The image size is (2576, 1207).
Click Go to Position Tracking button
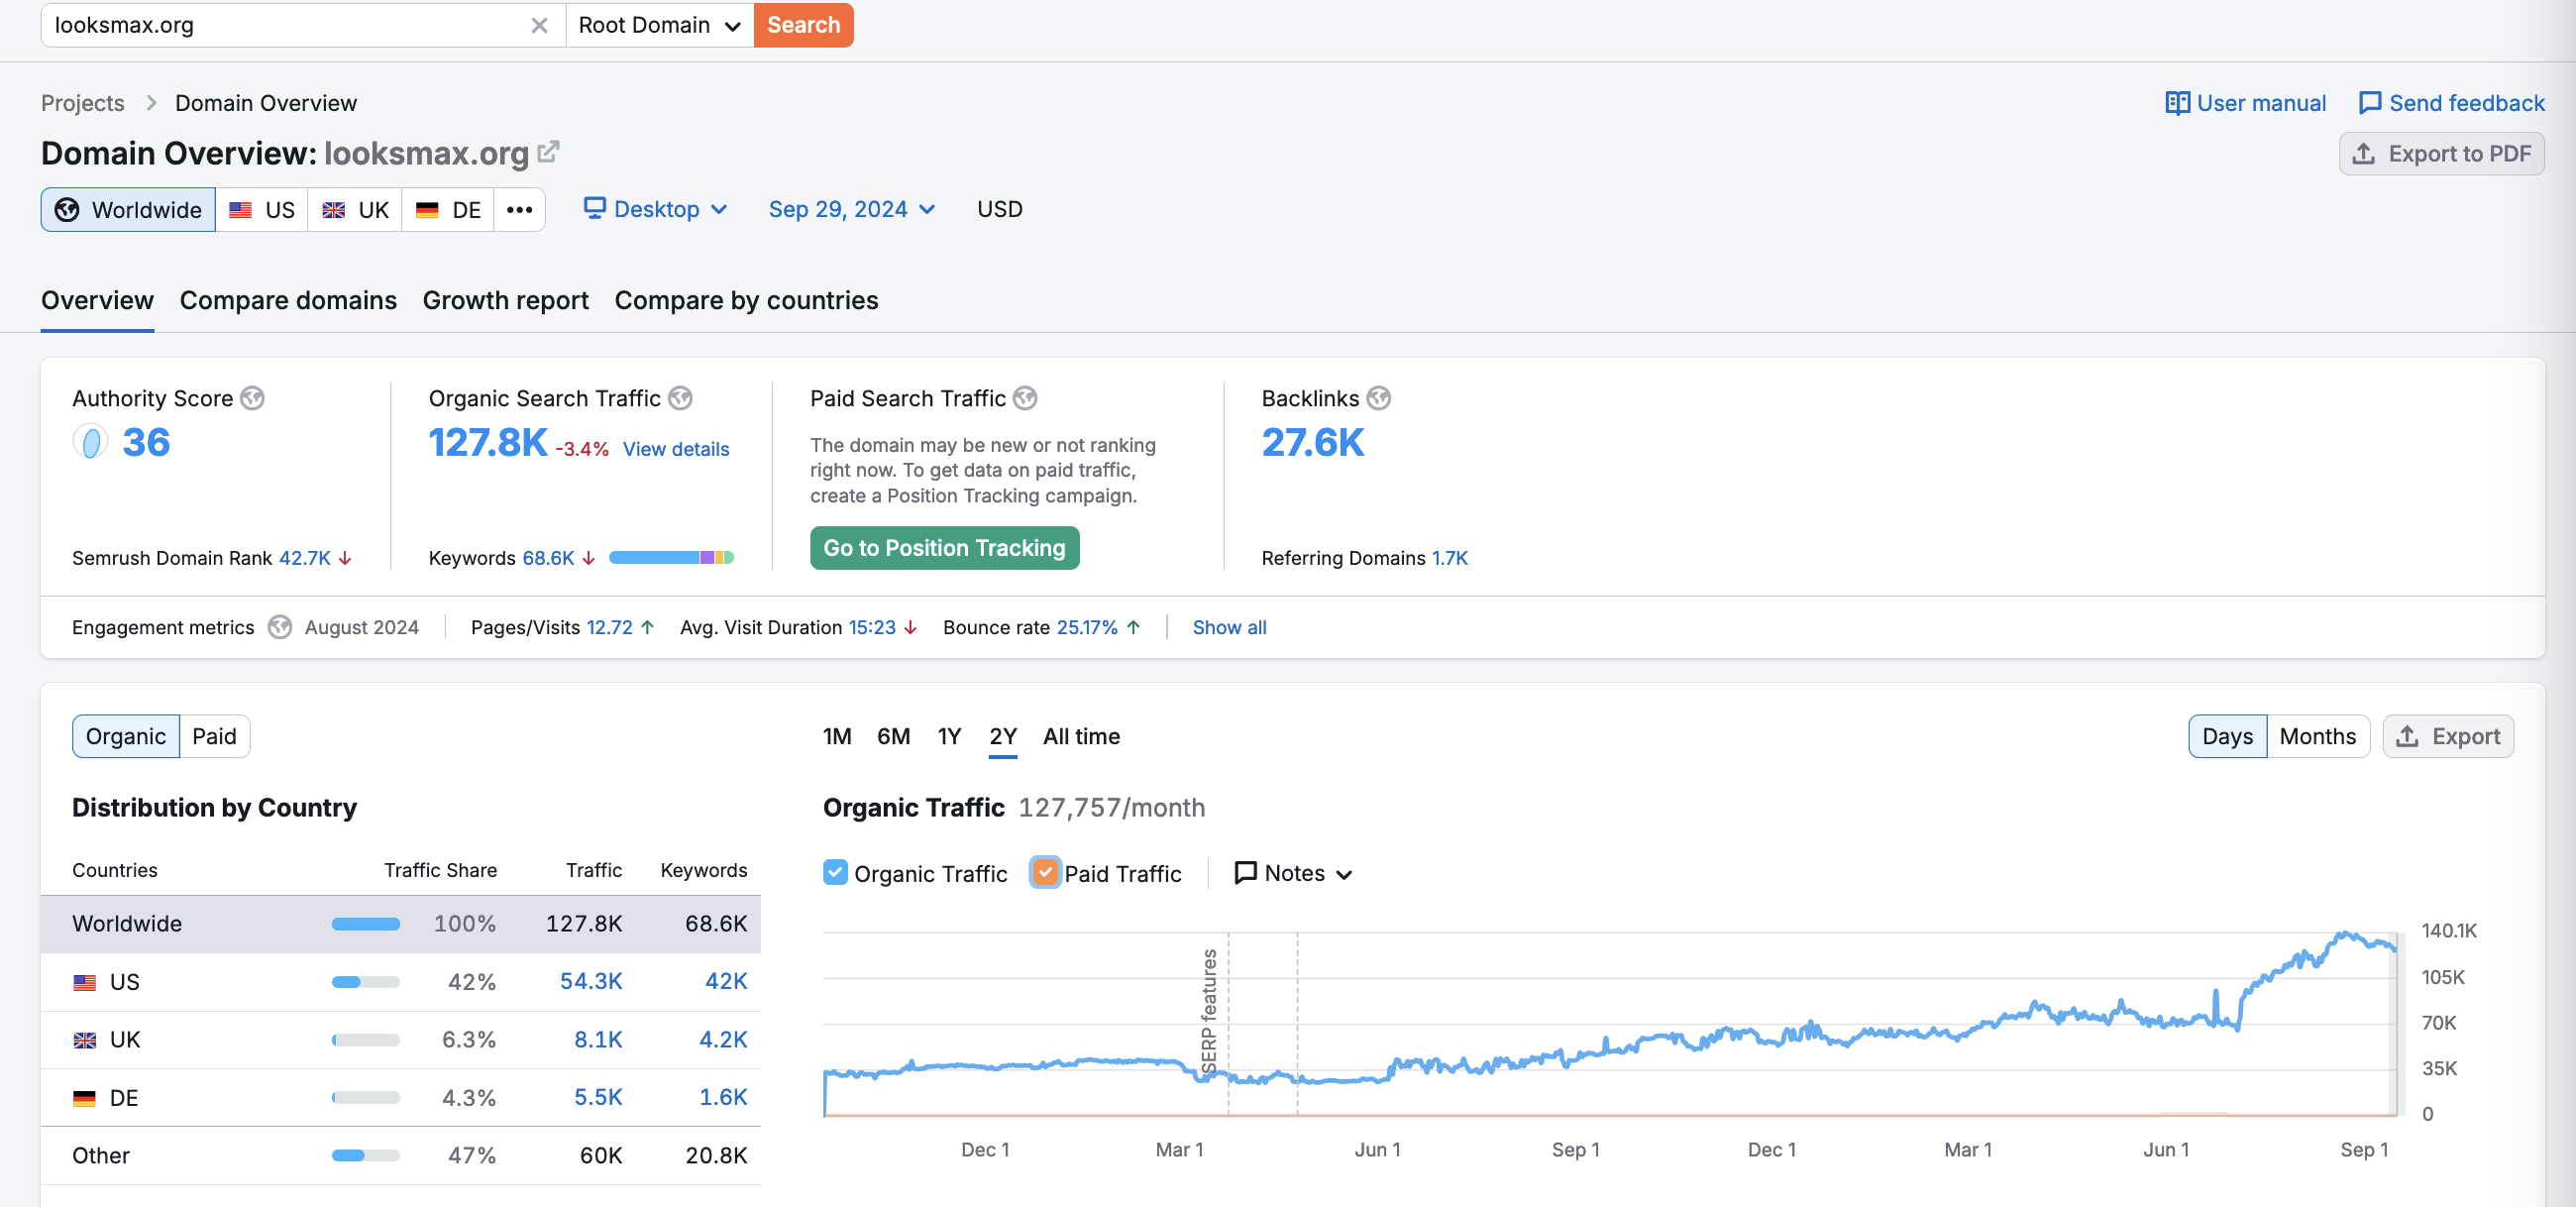(944, 548)
